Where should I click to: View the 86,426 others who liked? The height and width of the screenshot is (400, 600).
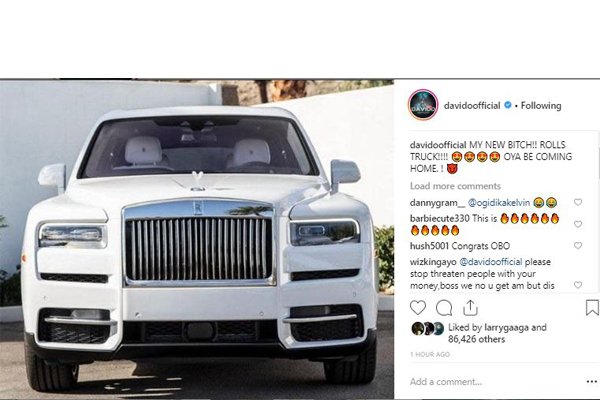pos(476,340)
